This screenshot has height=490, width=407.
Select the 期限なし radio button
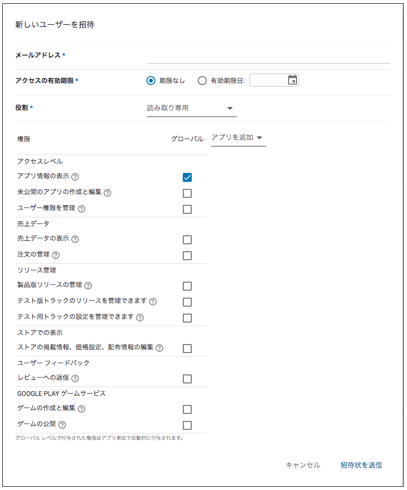click(x=151, y=81)
